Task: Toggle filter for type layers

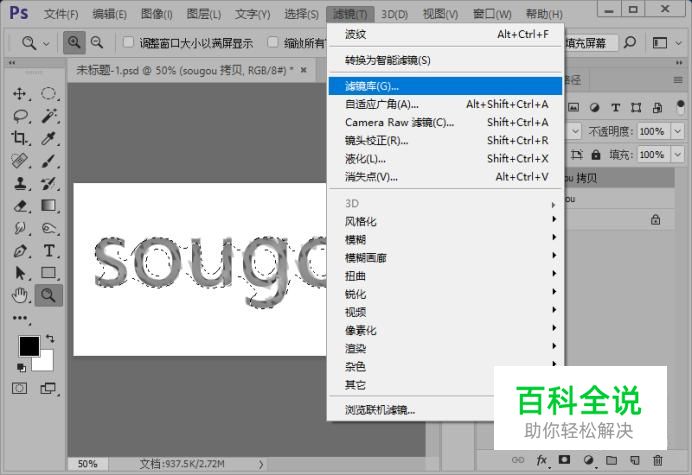Action: (x=615, y=107)
